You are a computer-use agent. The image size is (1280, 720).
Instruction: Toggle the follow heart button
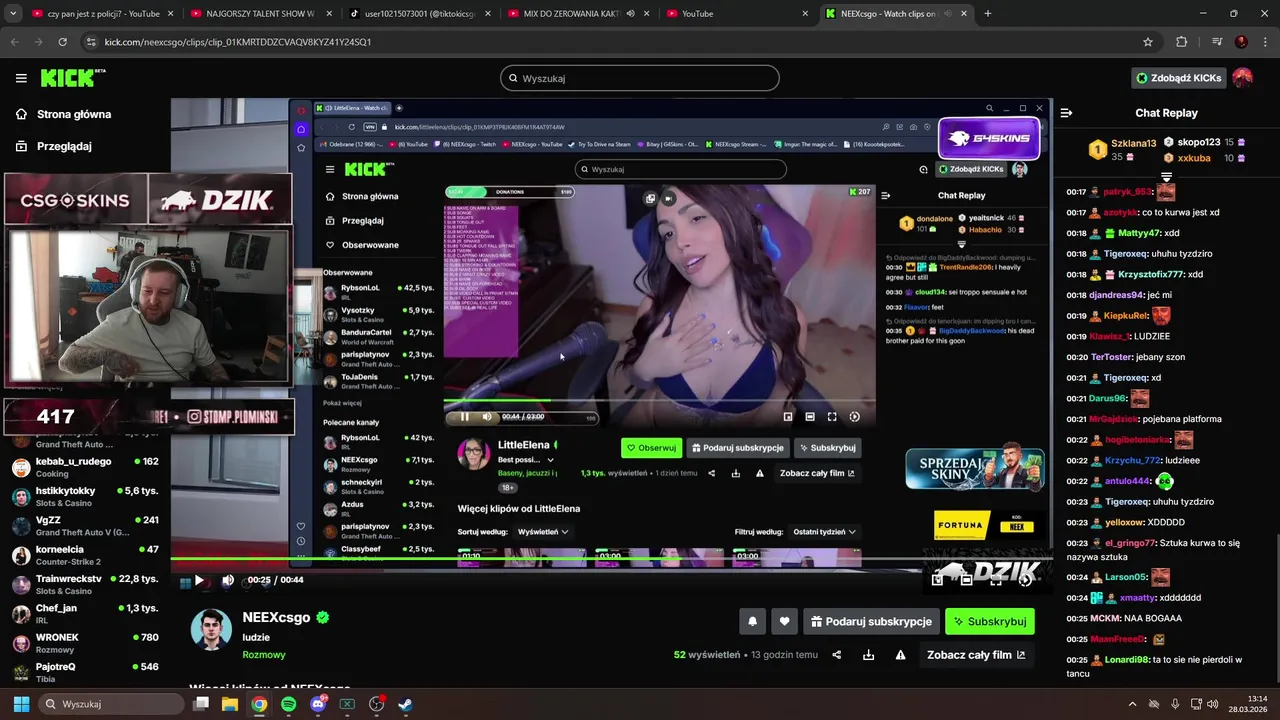tap(784, 621)
